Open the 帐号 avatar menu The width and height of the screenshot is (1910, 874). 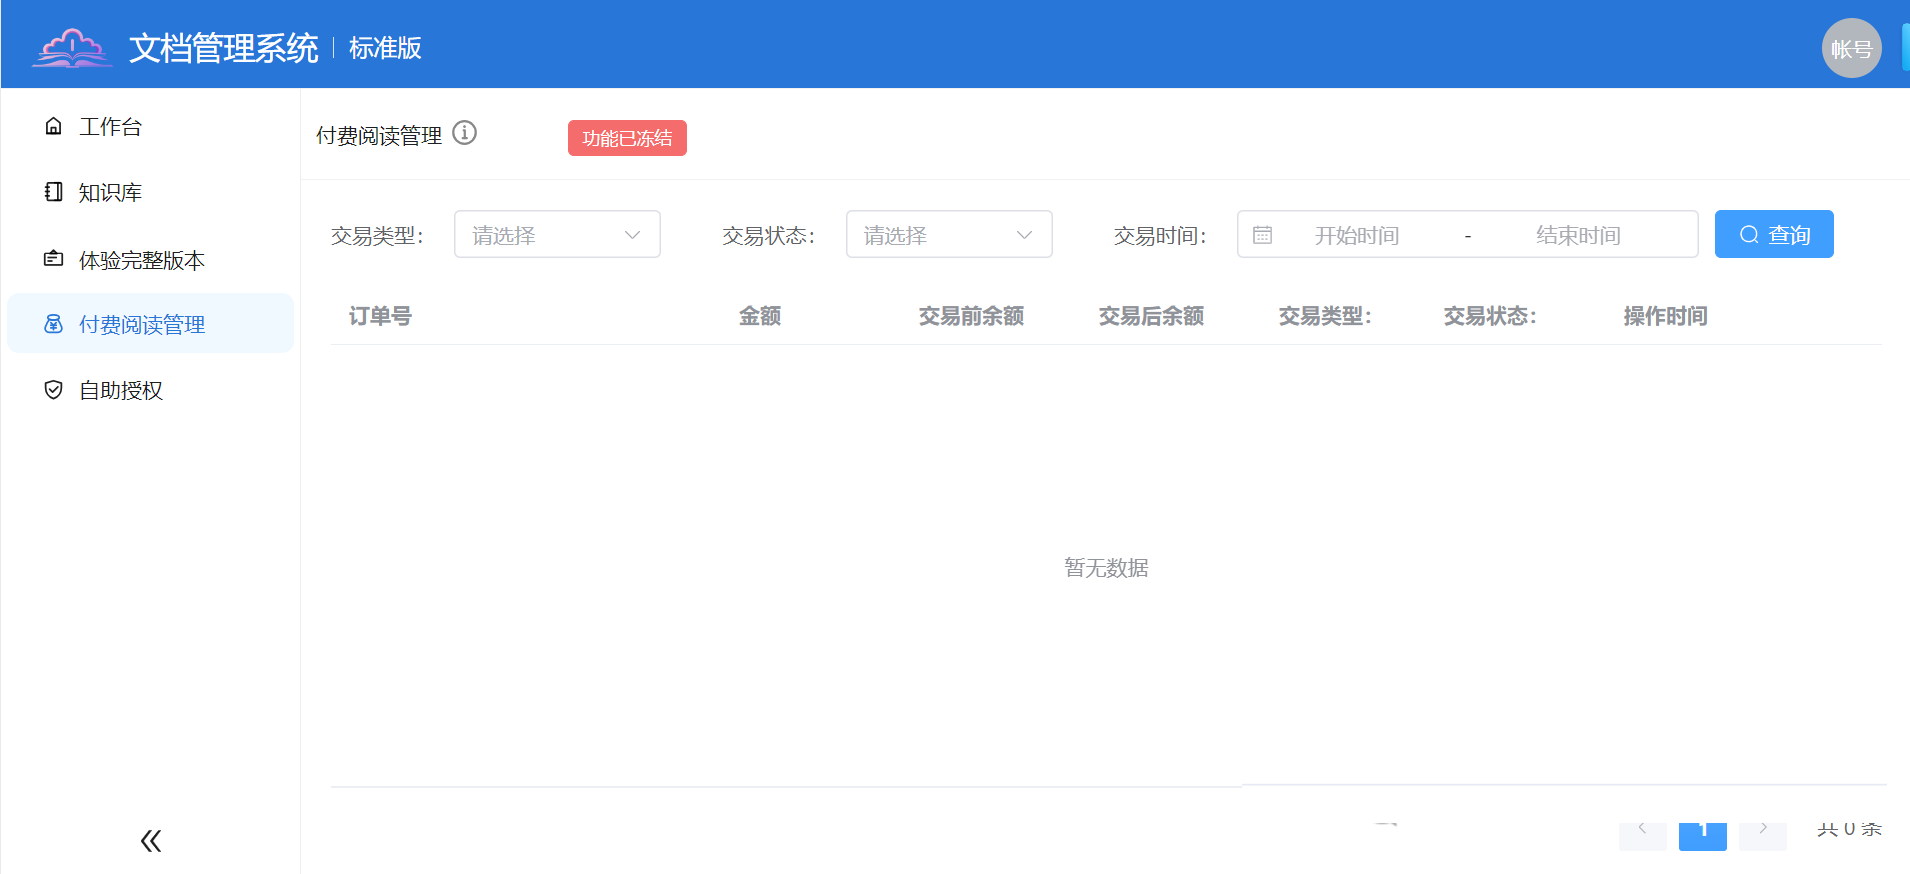1851,48
